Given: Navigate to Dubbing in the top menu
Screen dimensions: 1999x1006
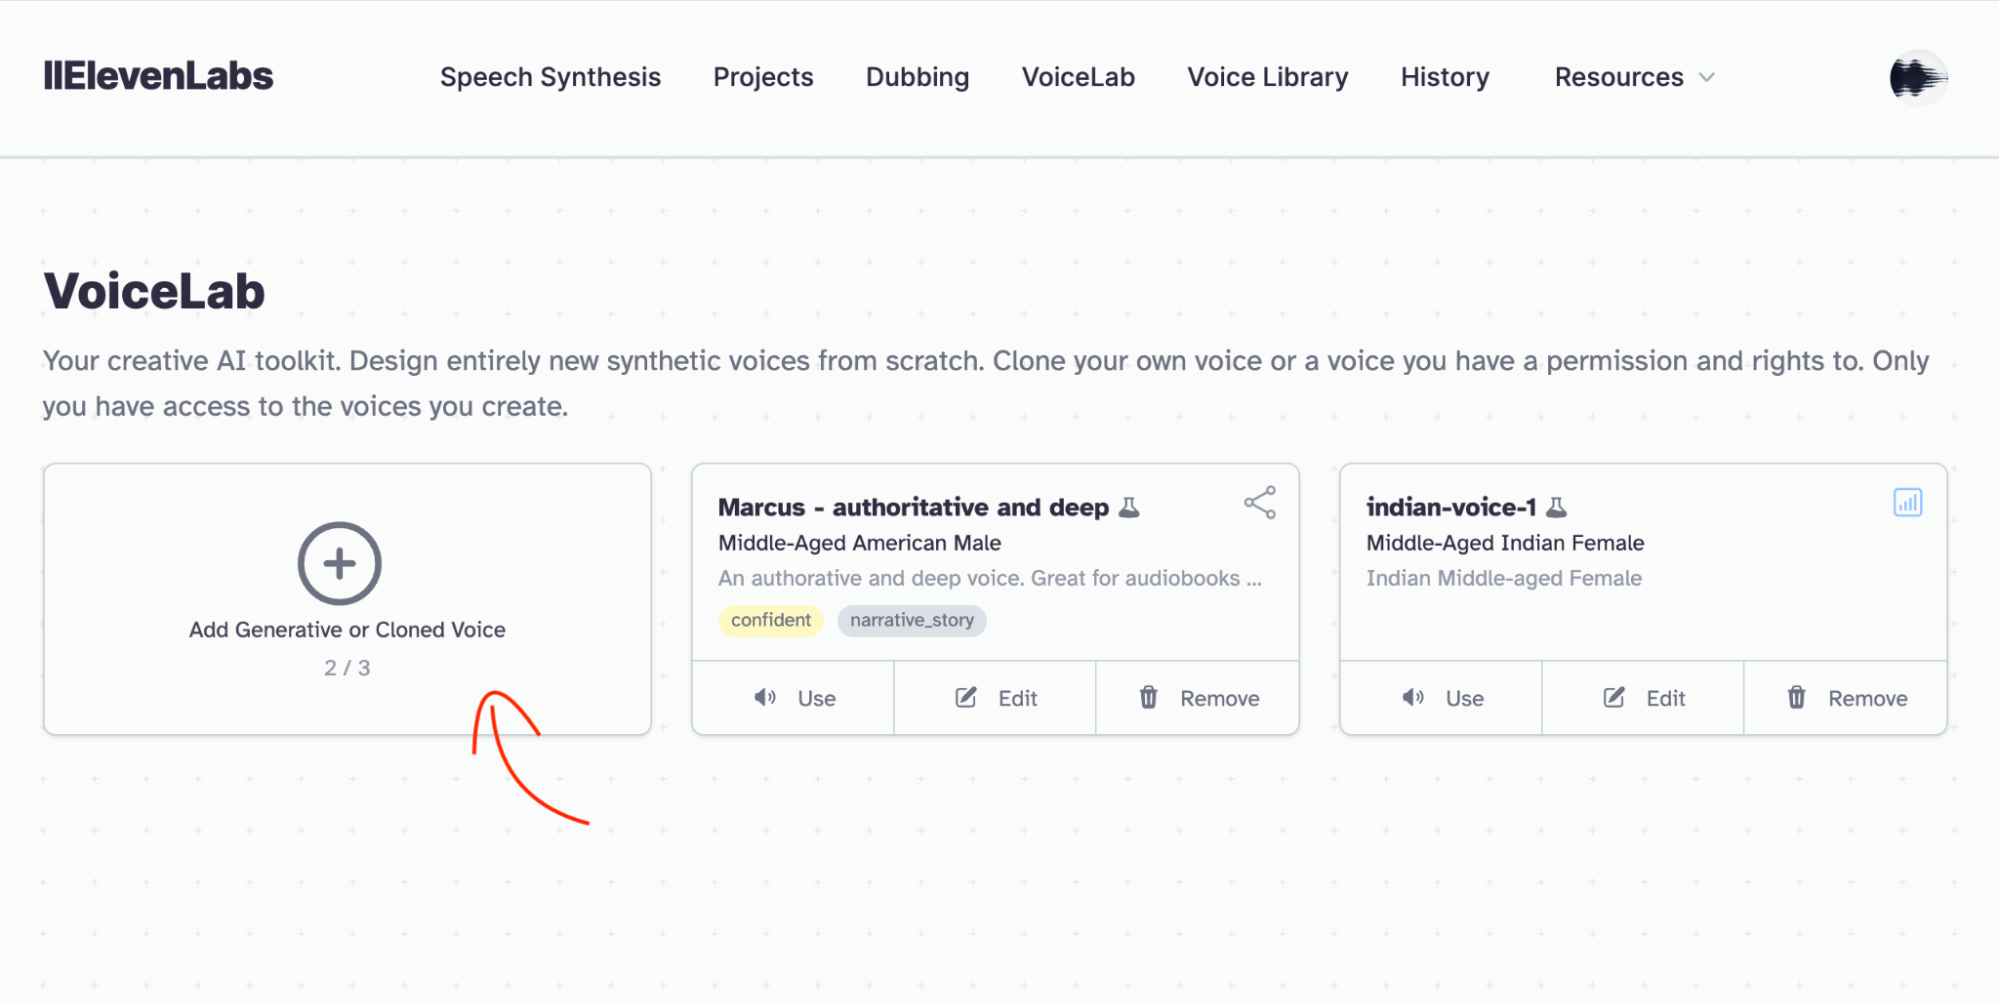Looking at the screenshot, I should pos(917,77).
